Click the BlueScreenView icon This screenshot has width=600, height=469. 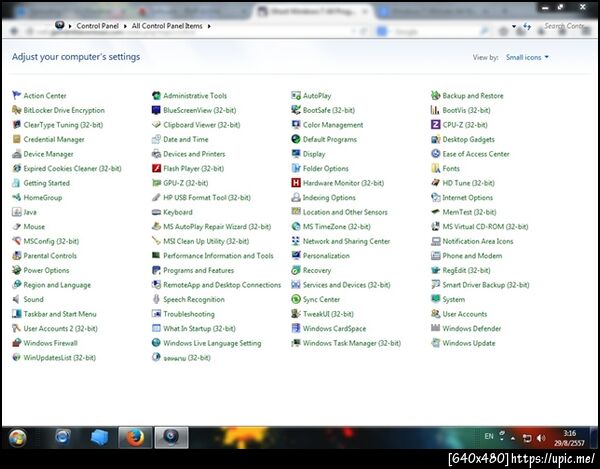tap(156, 110)
